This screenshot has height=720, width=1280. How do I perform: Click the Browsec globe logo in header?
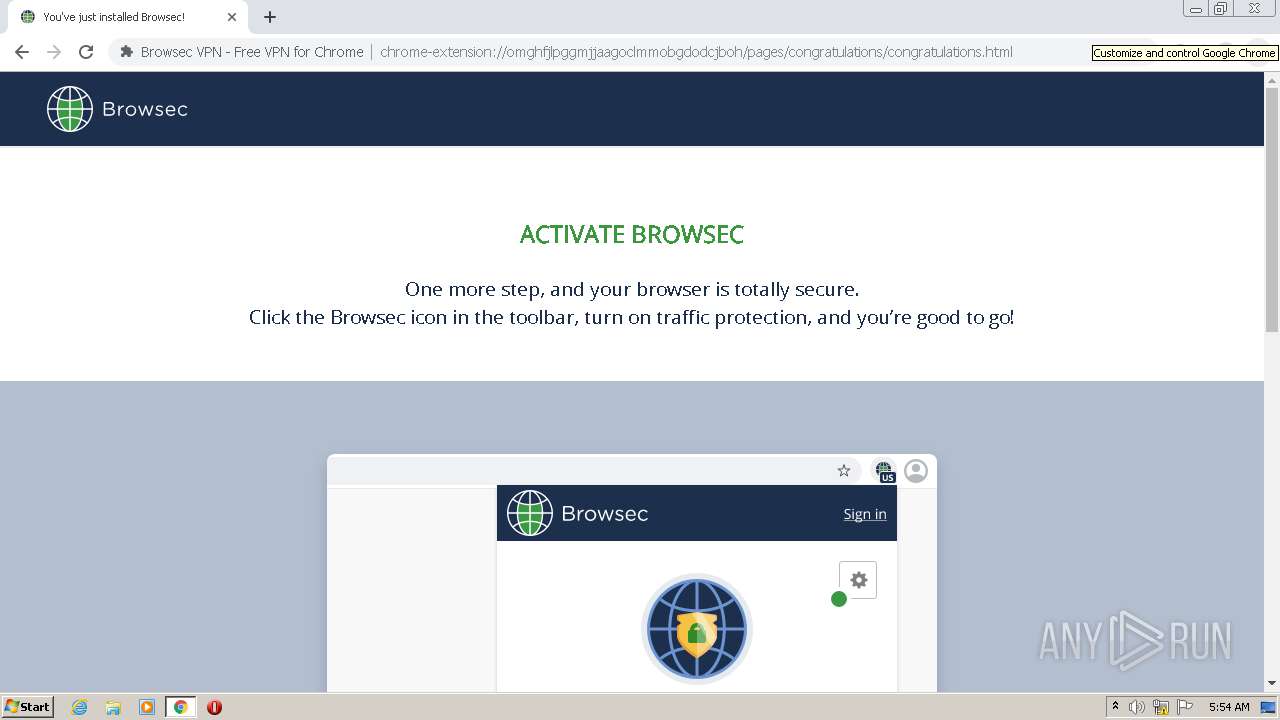[x=70, y=109]
